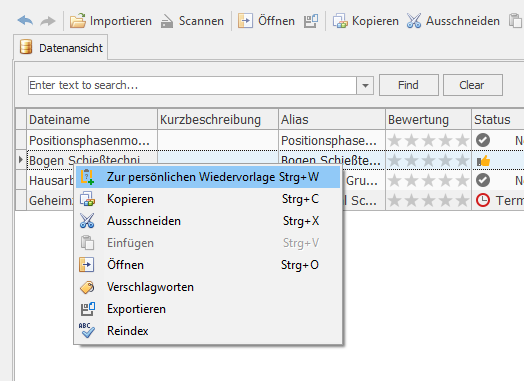Click the Importieren folder icon
524x381 pixels.
click(78, 21)
